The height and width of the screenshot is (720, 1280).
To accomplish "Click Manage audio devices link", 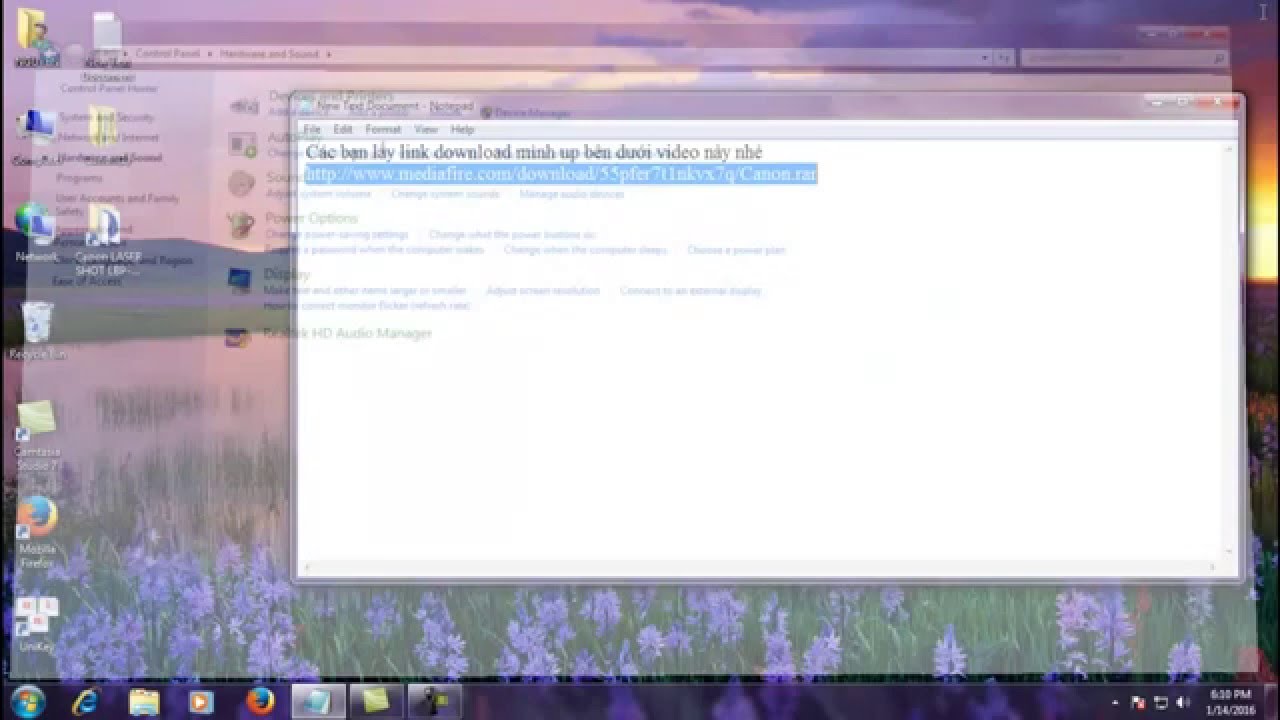I will point(571,194).
